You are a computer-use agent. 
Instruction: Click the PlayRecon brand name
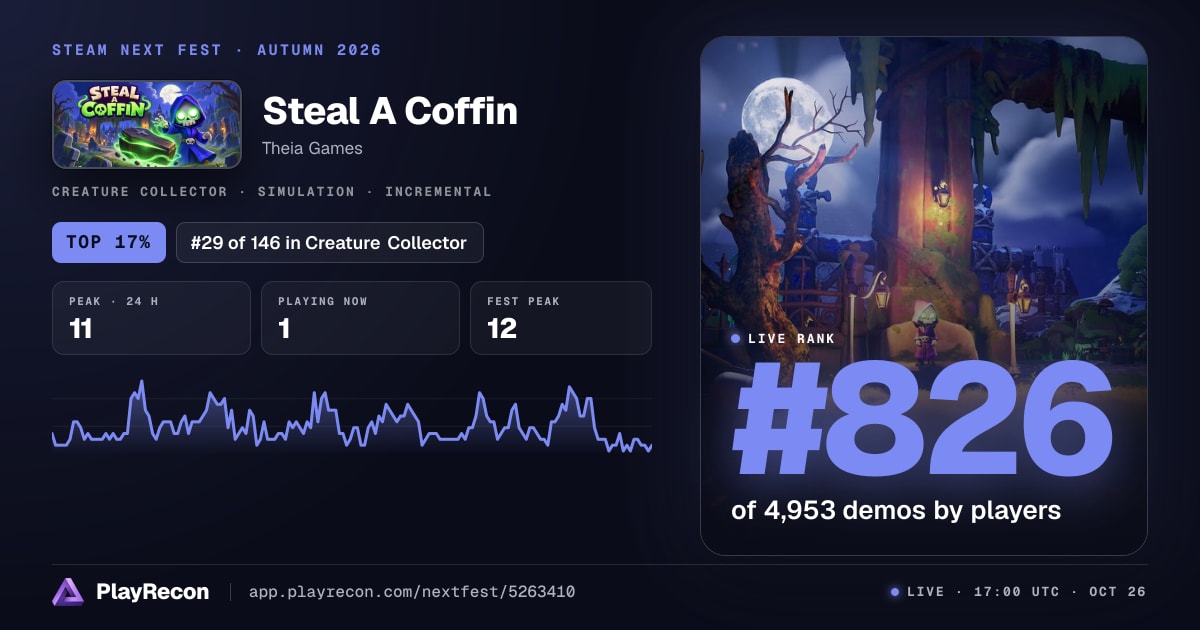coord(152,592)
